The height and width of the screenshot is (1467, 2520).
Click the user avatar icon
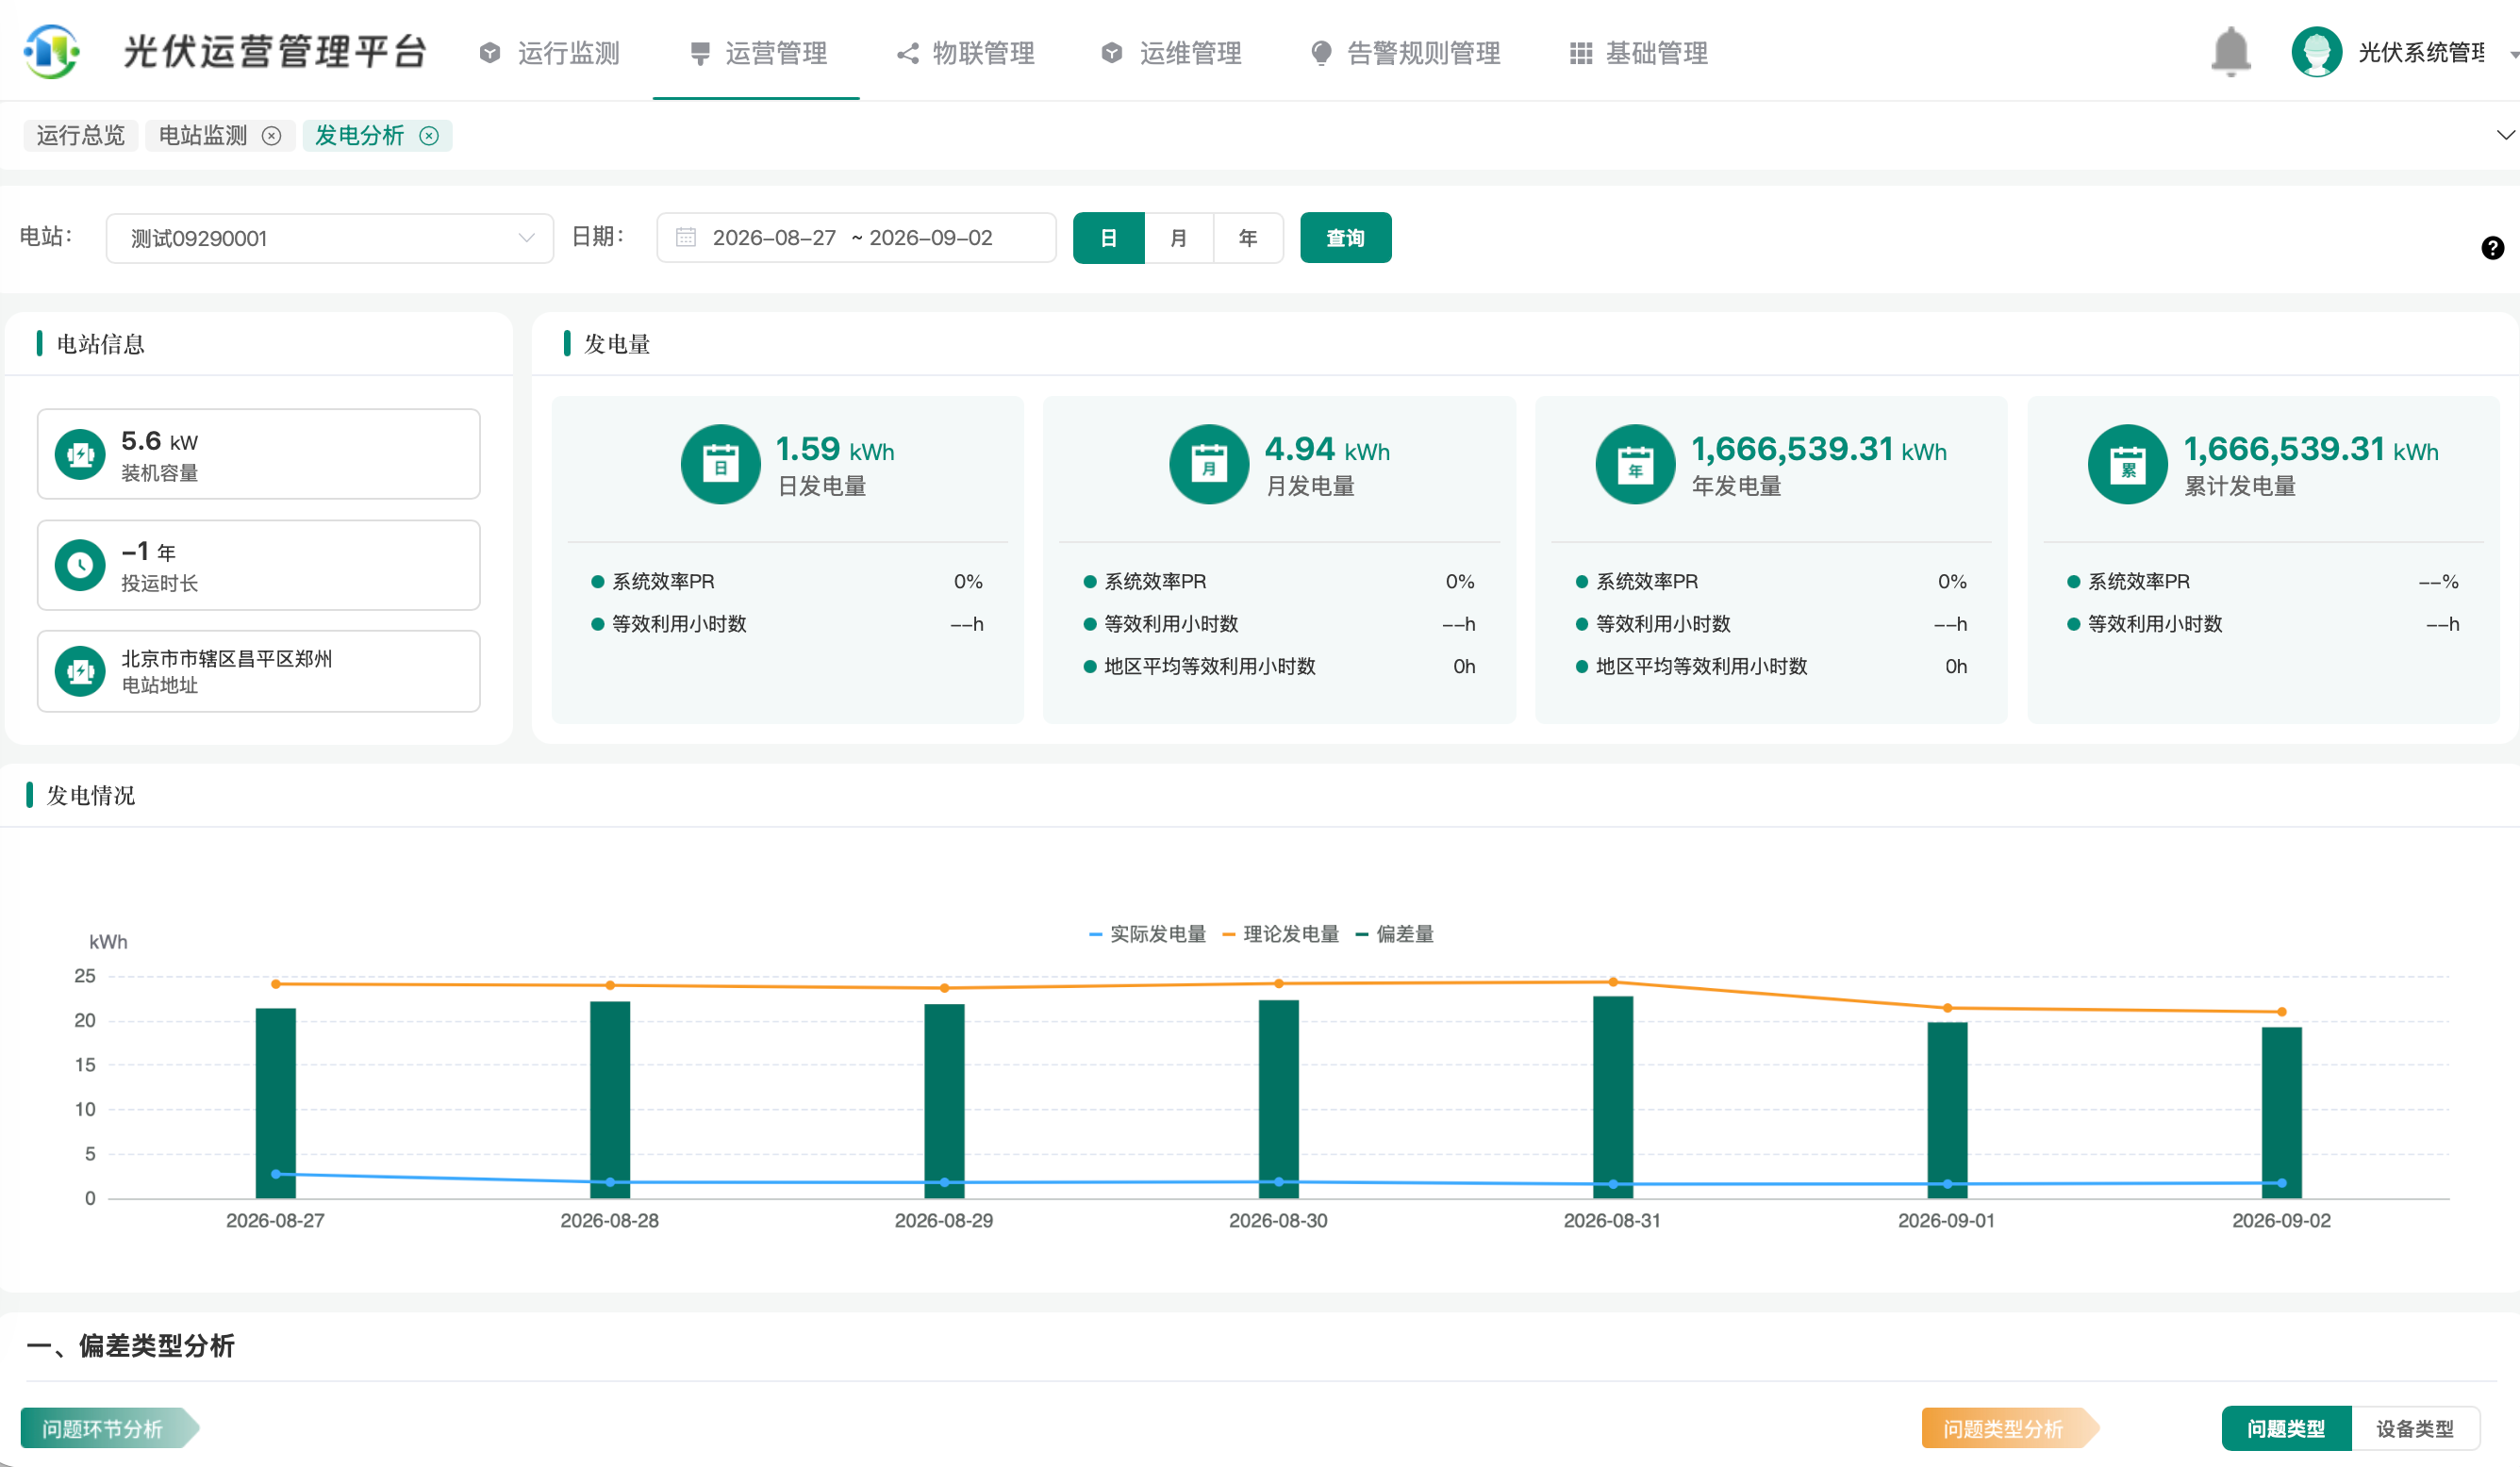(2316, 52)
